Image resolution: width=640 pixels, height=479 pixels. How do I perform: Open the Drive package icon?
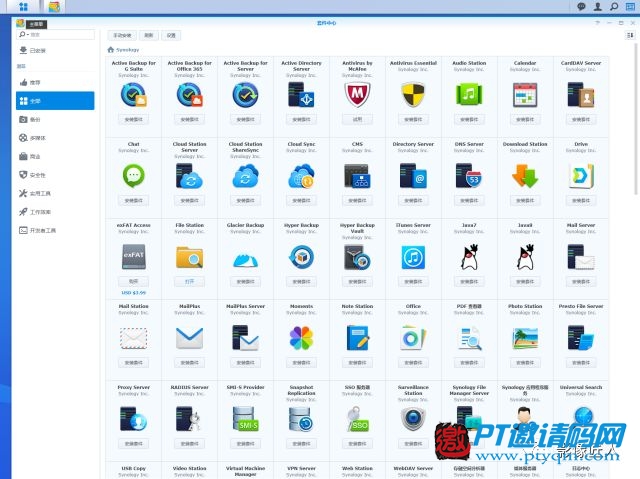click(581, 176)
